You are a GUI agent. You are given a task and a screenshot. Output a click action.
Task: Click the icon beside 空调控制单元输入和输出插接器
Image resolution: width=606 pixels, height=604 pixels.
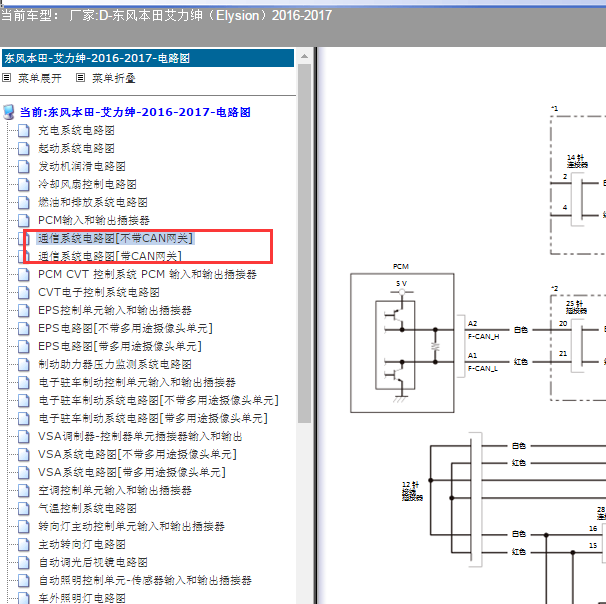click(24, 490)
